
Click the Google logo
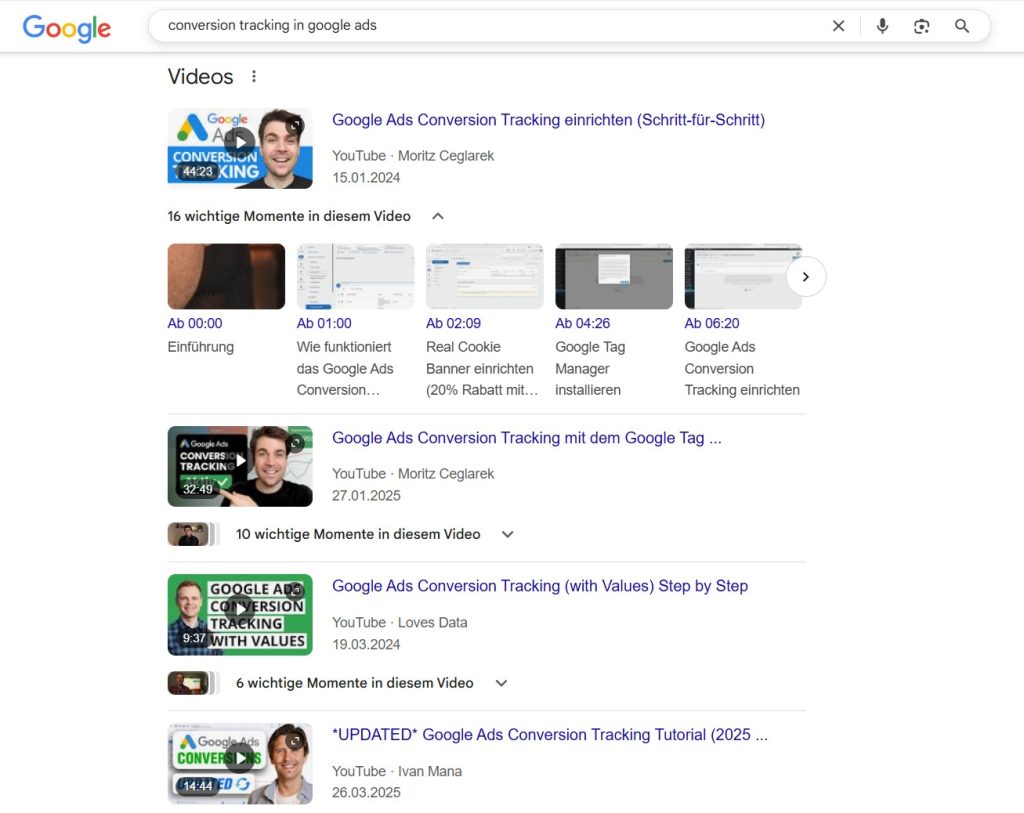(x=66, y=28)
